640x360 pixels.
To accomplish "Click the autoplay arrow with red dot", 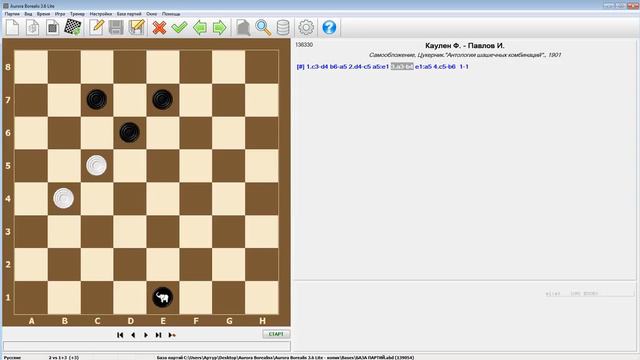I will coord(172,335).
